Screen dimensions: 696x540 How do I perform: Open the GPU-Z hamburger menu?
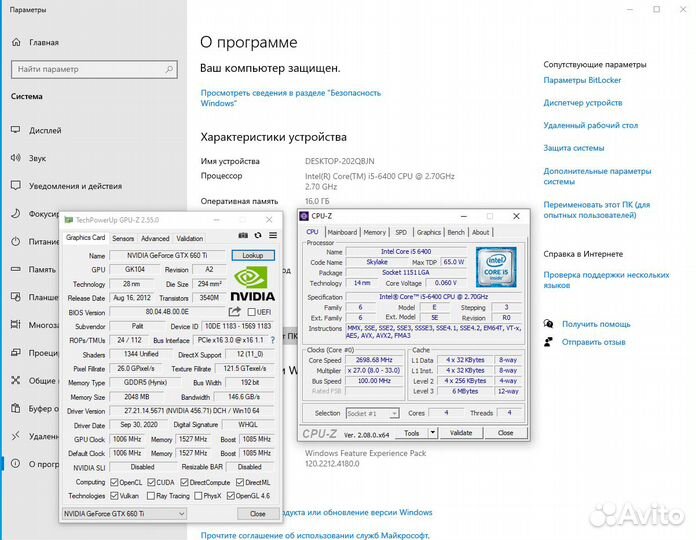[273, 237]
